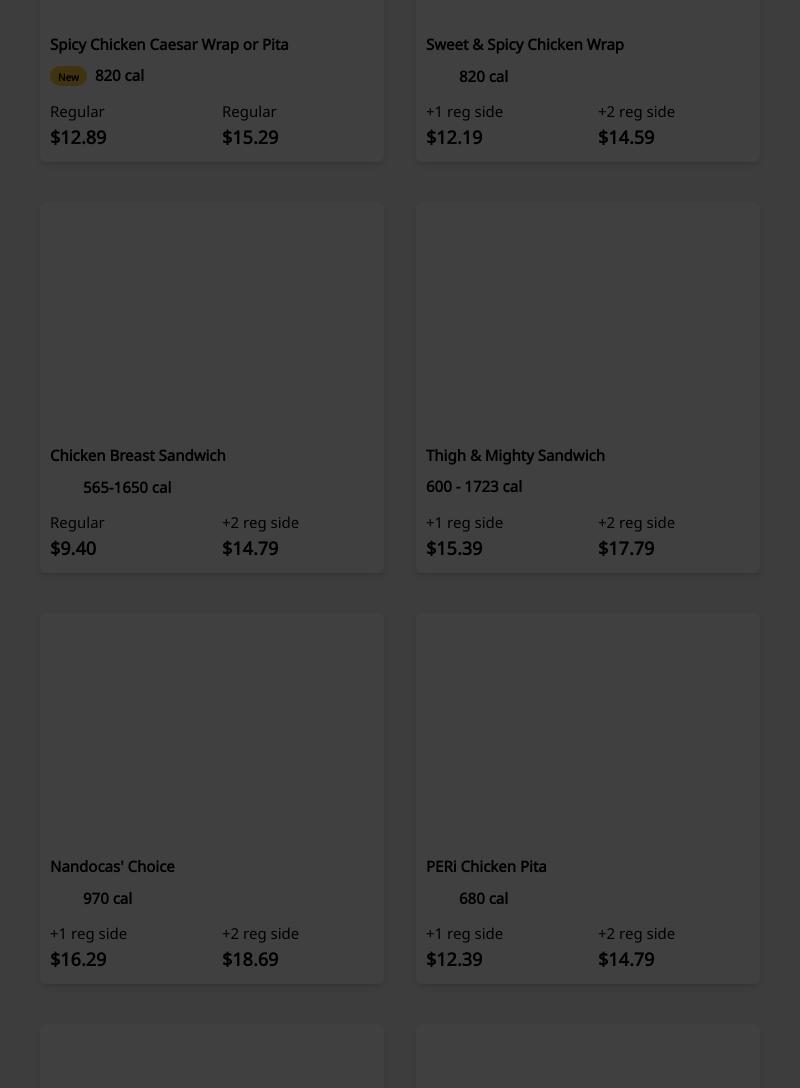Click the PERi Chicken Pita image area
The image size is (800, 1088).
(x=588, y=731)
